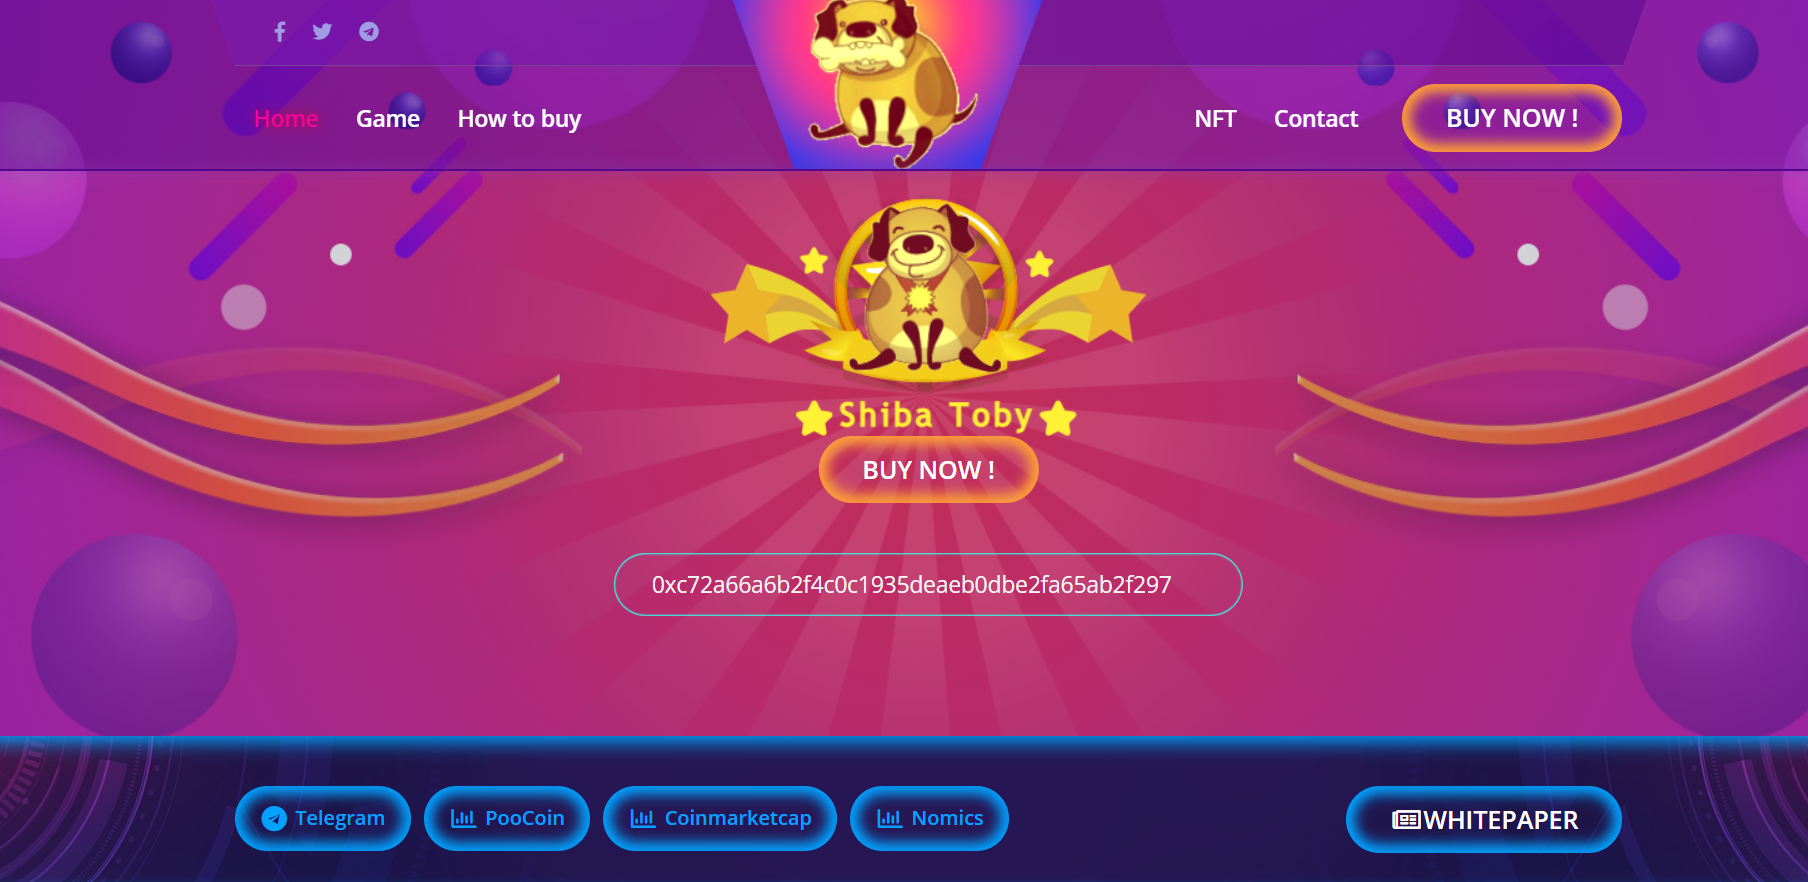Open the Game menu item
Viewport: 1808px width, 882px height.
pos(388,119)
